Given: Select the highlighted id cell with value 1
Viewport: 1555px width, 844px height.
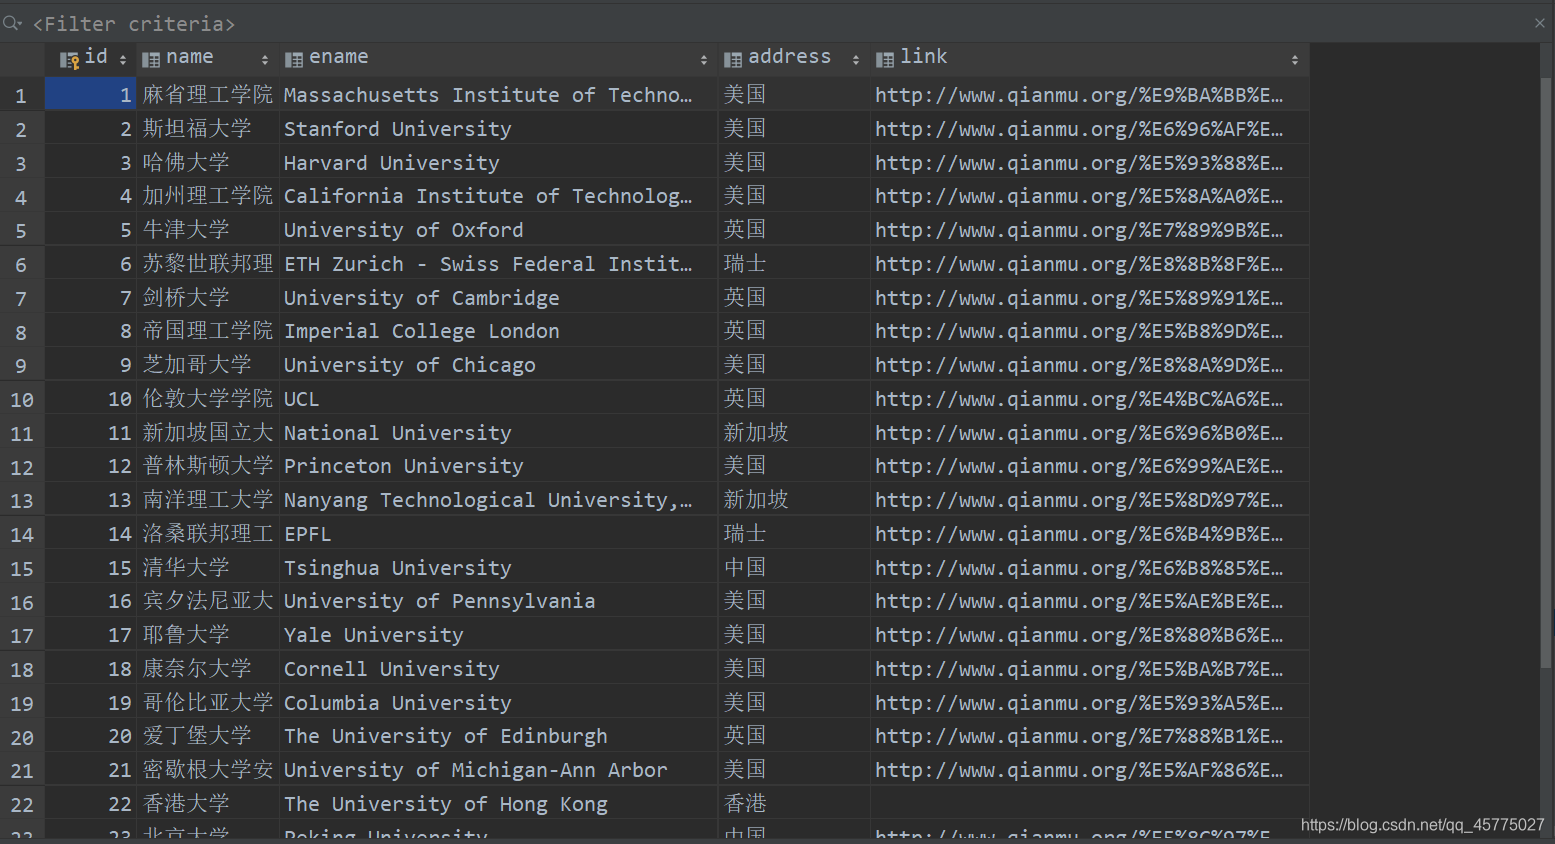Looking at the screenshot, I should (91, 95).
